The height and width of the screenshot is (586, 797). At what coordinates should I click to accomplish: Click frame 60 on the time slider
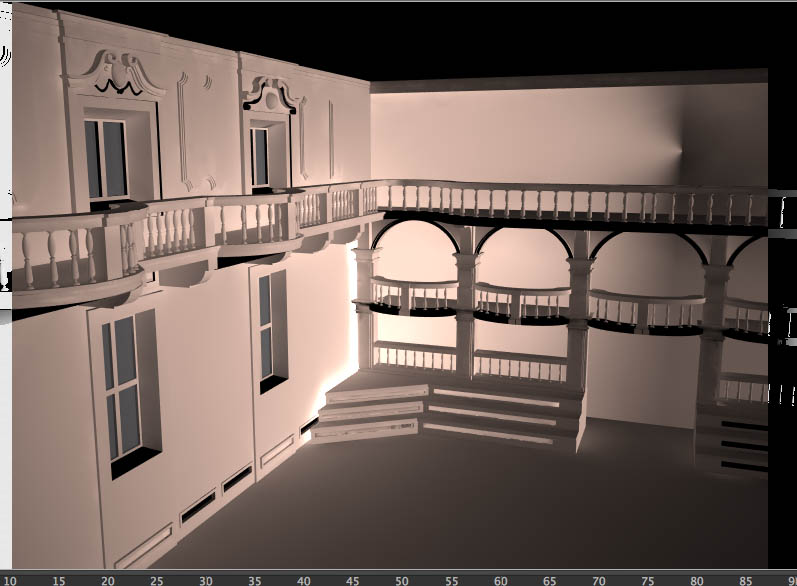coord(500,581)
